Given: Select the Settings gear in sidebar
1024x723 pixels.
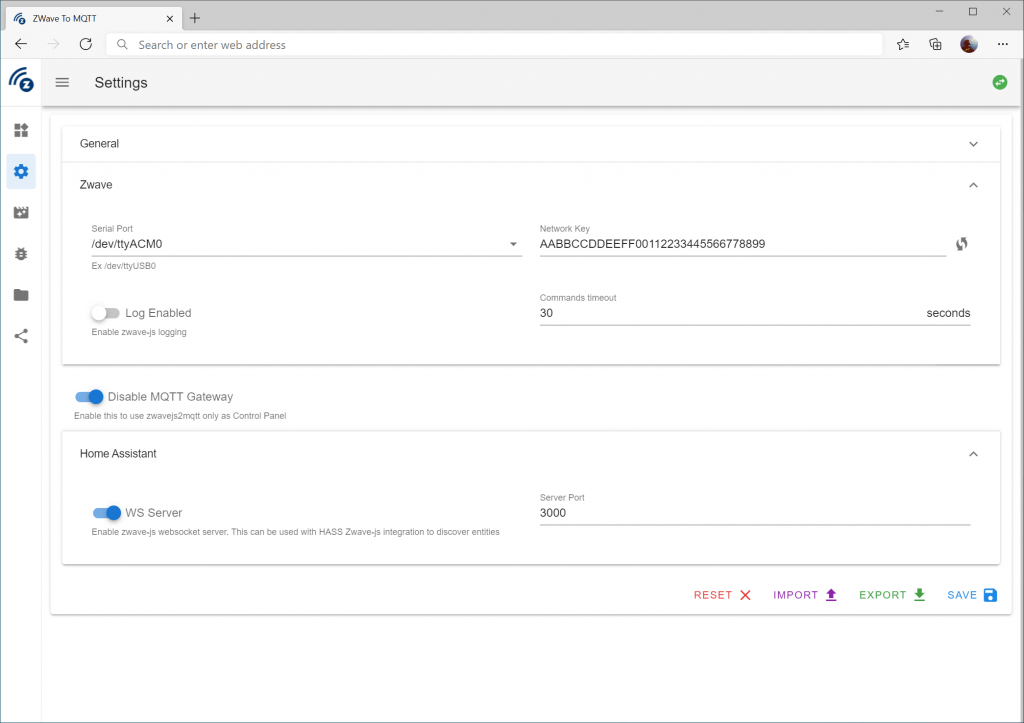Looking at the screenshot, I should [21, 171].
